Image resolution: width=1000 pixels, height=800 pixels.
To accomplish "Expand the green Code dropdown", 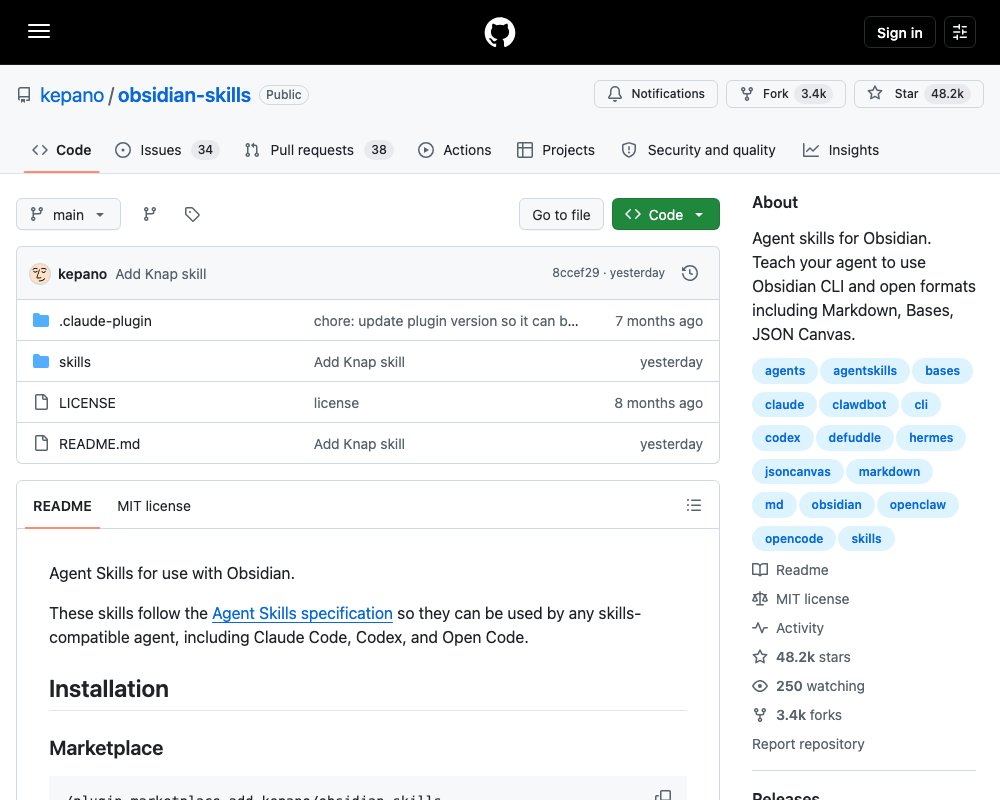I will click(666, 214).
